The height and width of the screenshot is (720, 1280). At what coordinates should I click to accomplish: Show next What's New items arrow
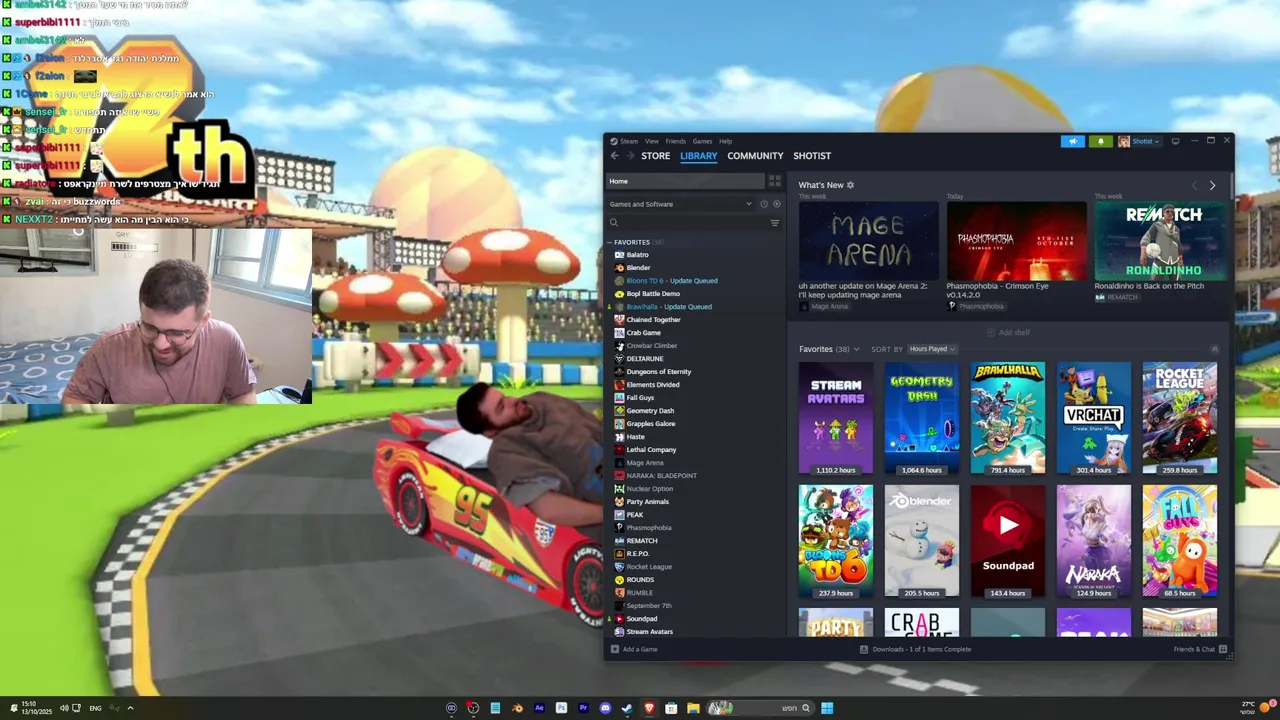coord(1212,185)
